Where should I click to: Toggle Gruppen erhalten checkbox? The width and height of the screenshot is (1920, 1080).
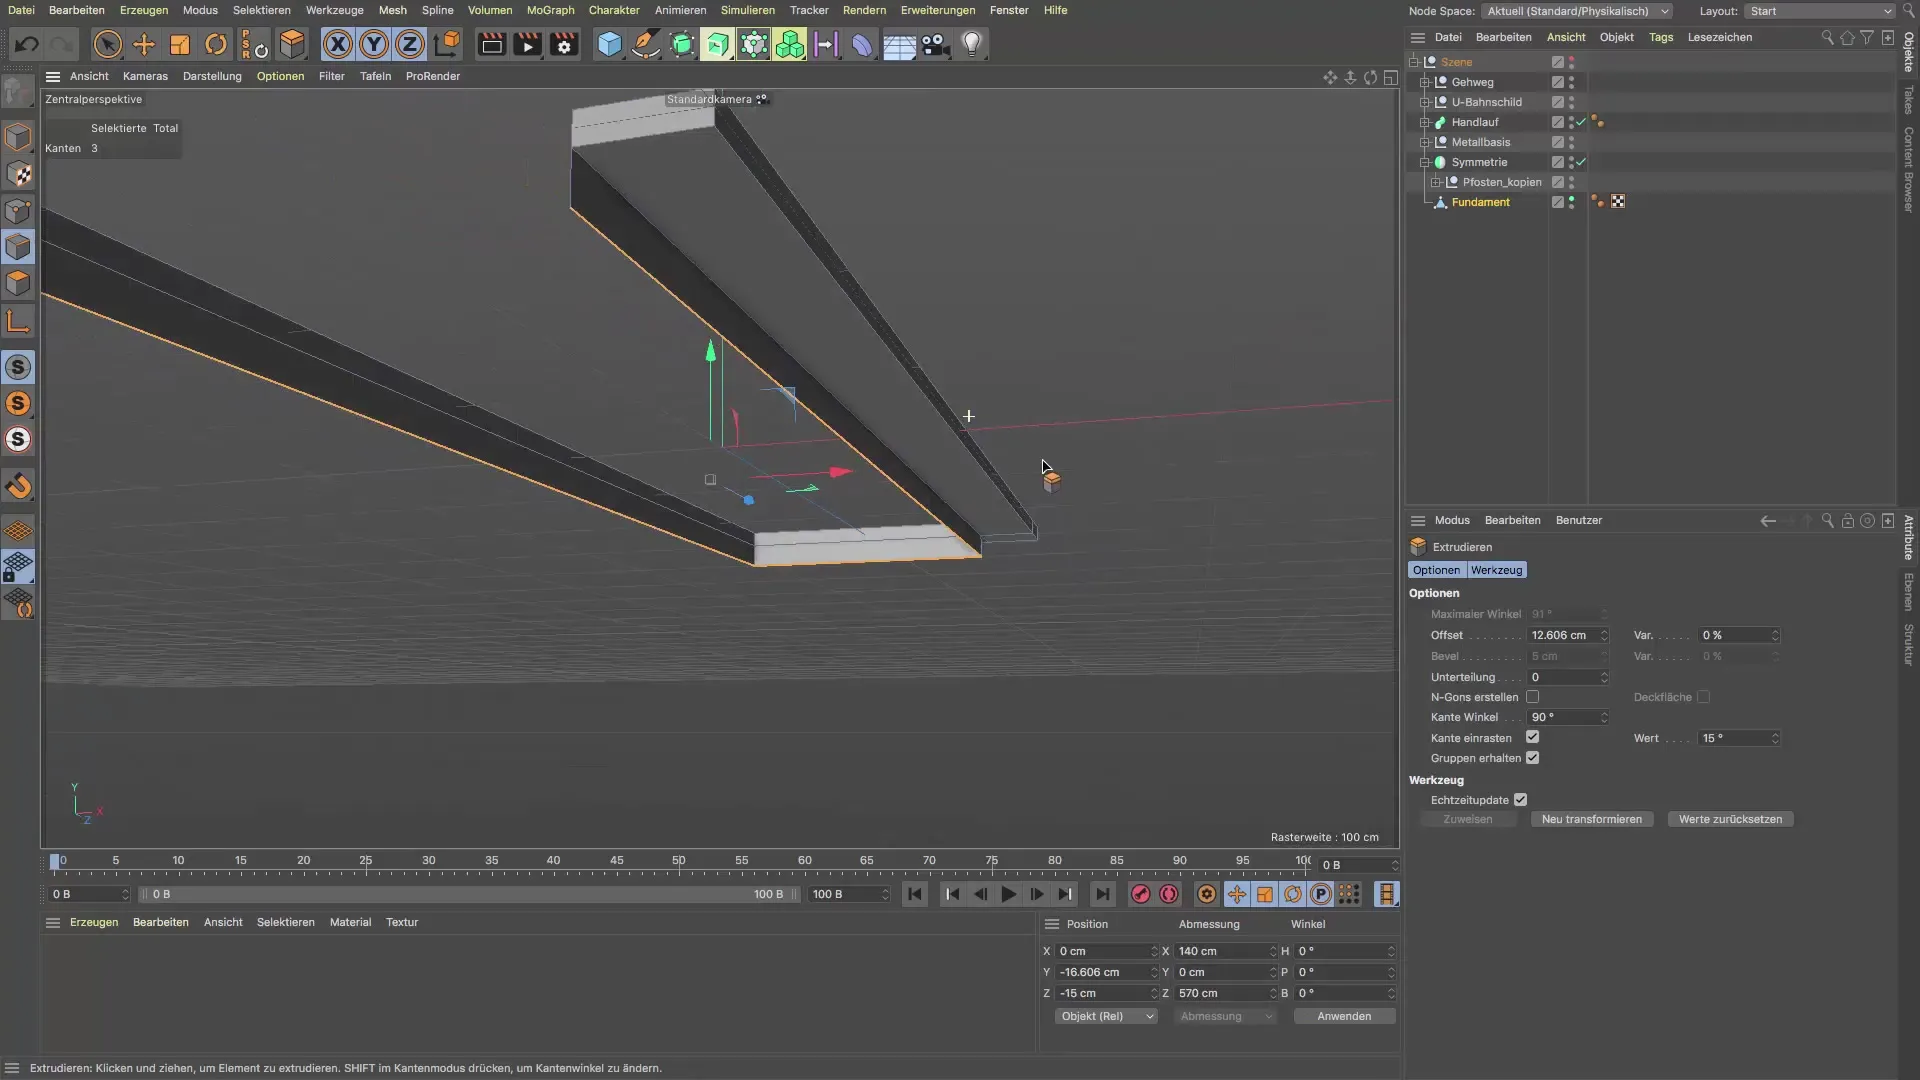click(1532, 758)
